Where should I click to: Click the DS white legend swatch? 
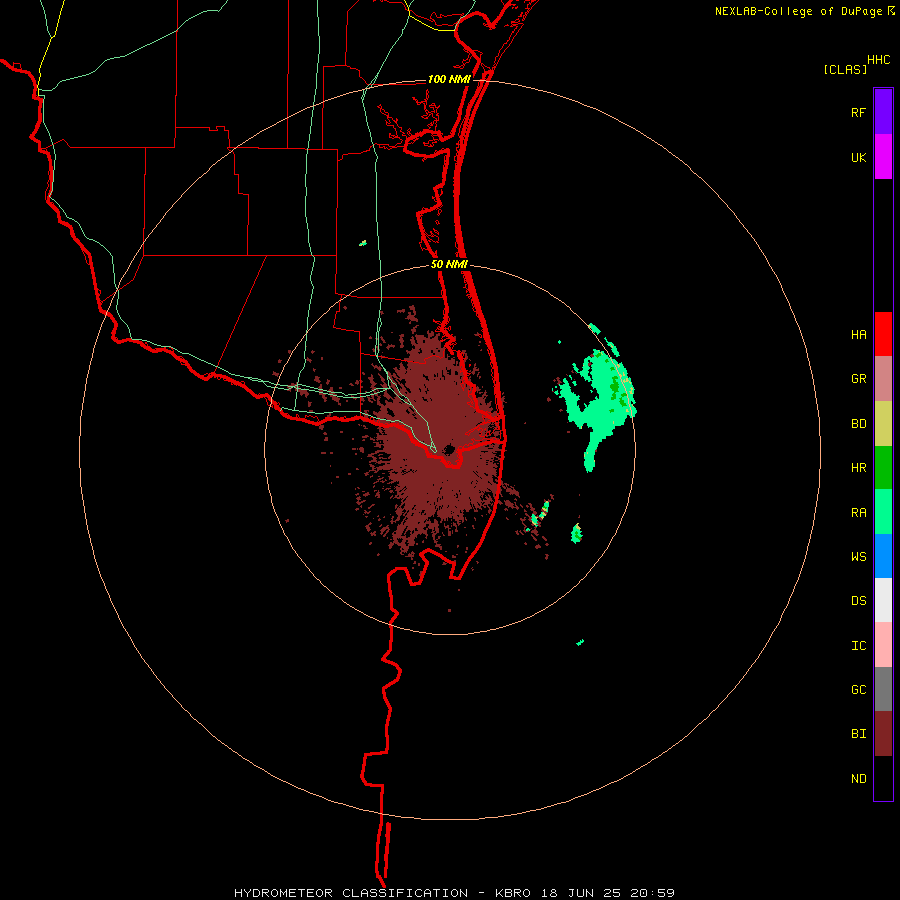click(883, 600)
